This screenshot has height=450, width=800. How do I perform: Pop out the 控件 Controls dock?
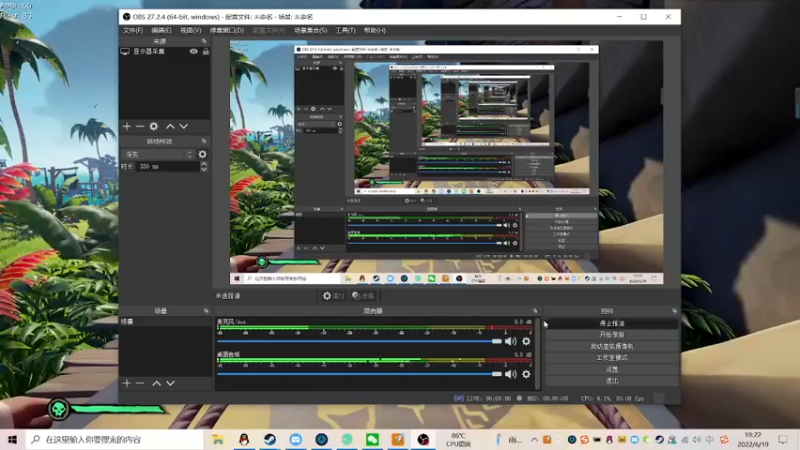pyautogui.click(x=674, y=311)
